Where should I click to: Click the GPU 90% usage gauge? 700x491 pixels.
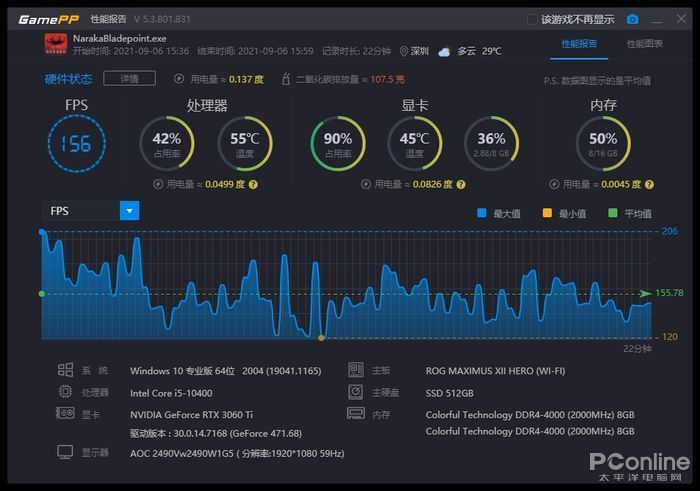[338, 144]
